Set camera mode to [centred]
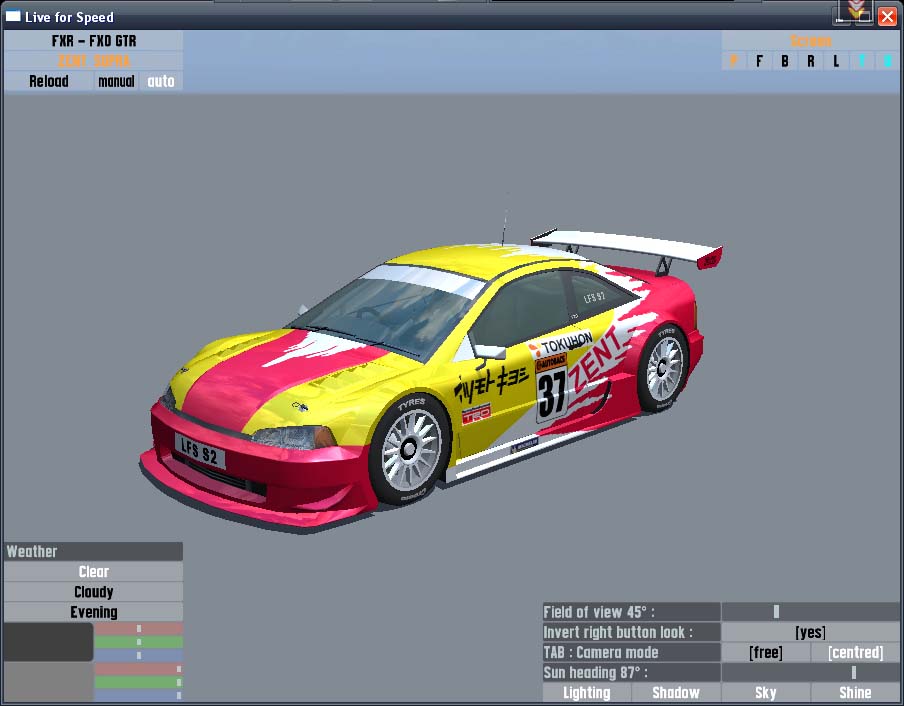The height and width of the screenshot is (706, 904). pos(856,652)
